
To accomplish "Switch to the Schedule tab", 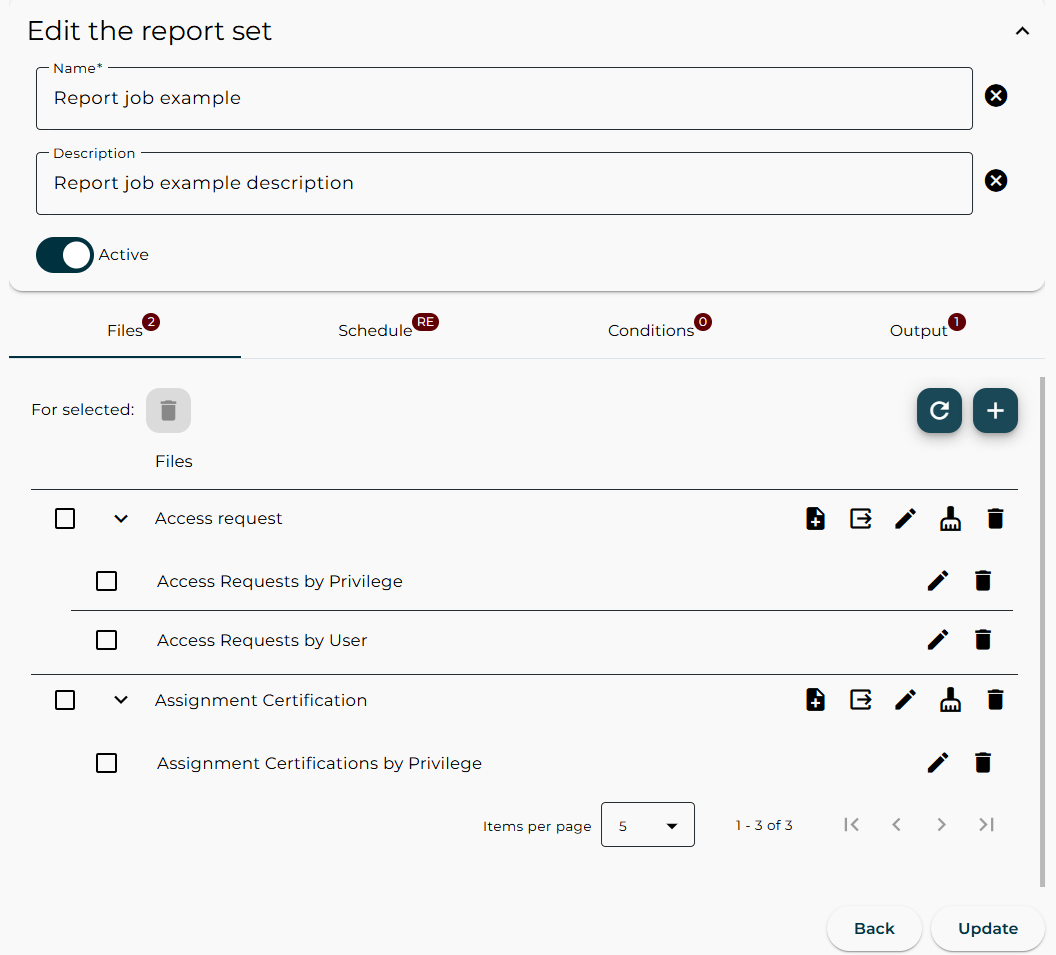I will tap(375, 330).
